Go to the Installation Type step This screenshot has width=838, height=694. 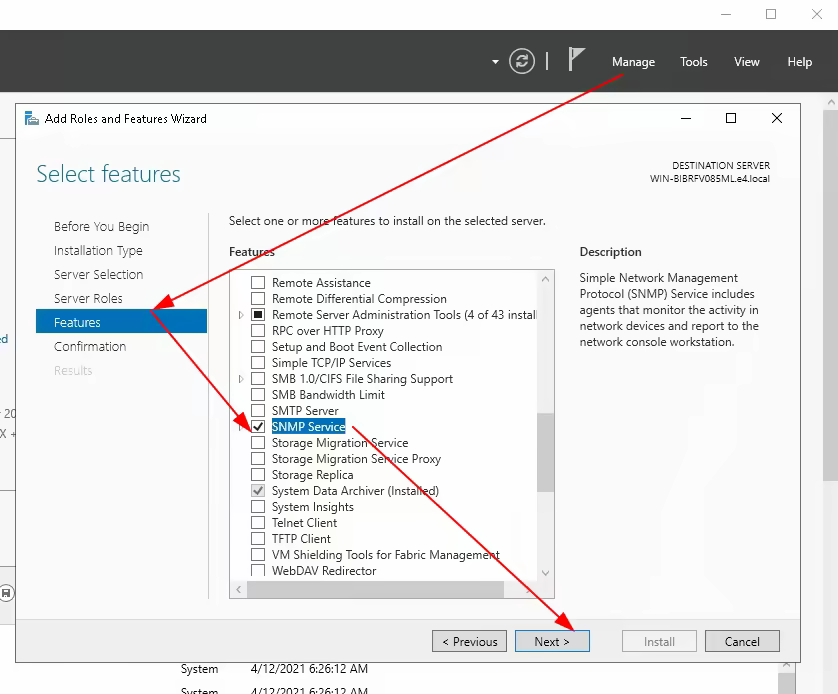click(x=98, y=251)
